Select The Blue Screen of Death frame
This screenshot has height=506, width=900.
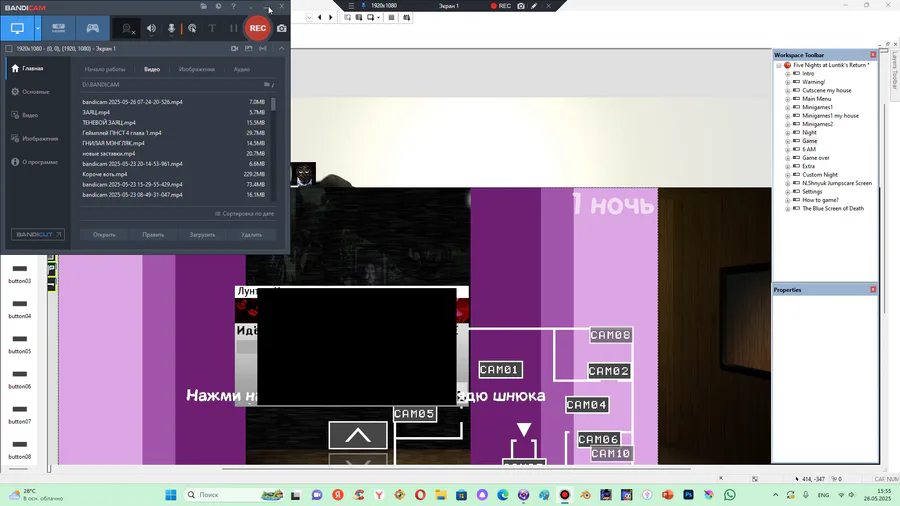pyautogui.click(x=833, y=209)
